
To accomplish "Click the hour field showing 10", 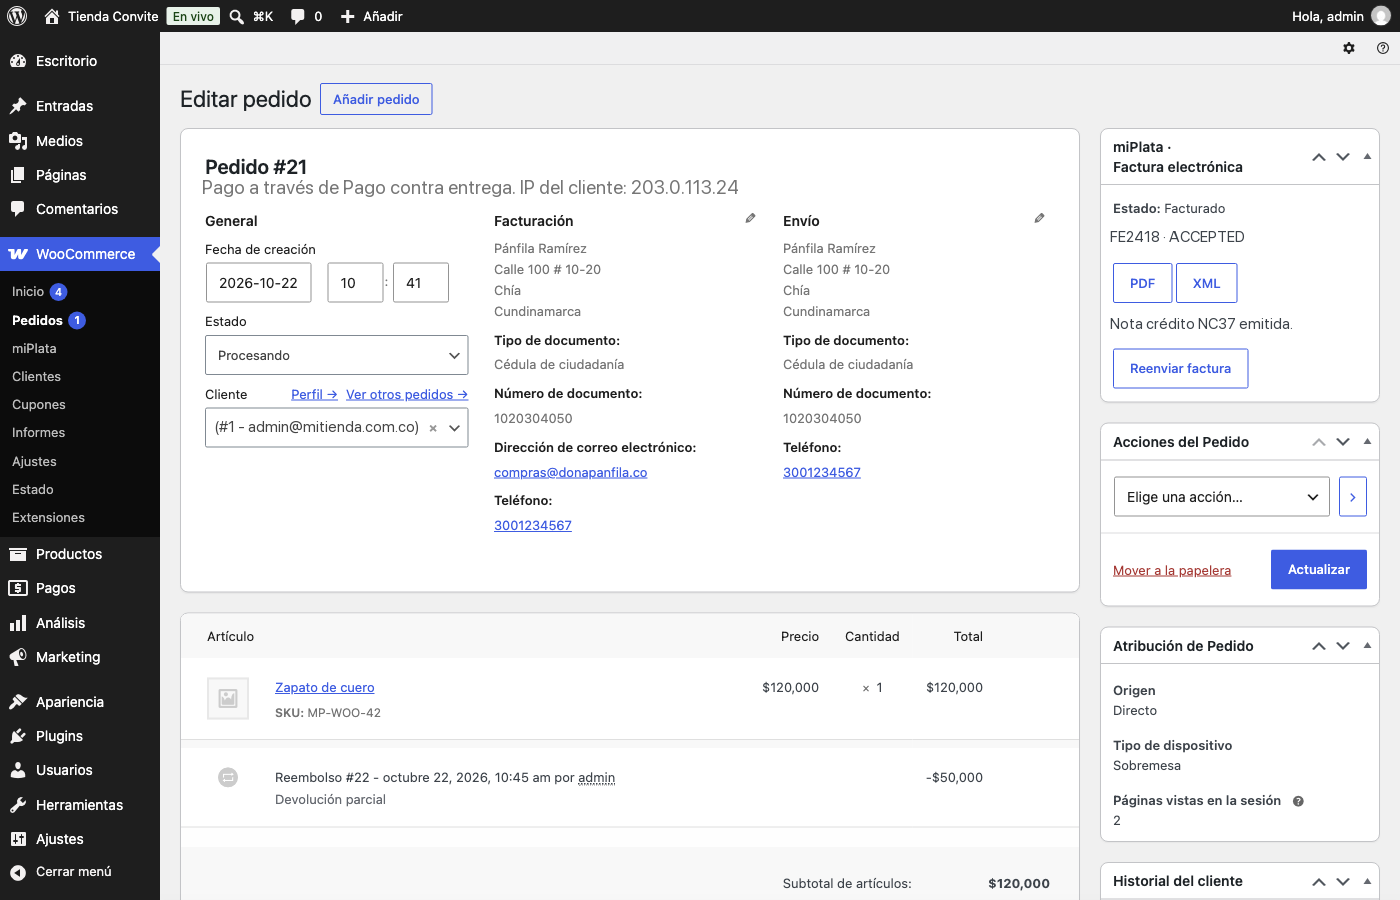I will [356, 283].
